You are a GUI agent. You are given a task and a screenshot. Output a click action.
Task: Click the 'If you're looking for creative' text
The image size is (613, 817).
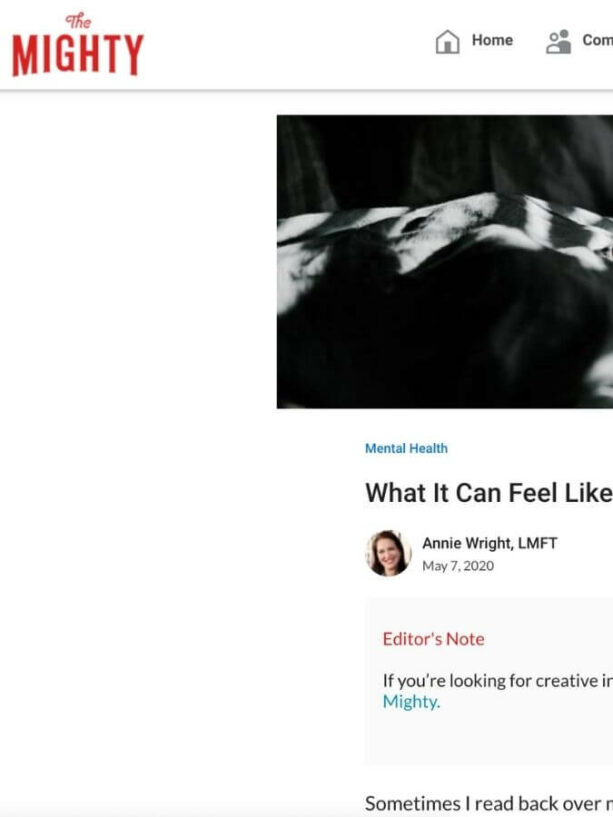pyautogui.click(x=497, y=680)
